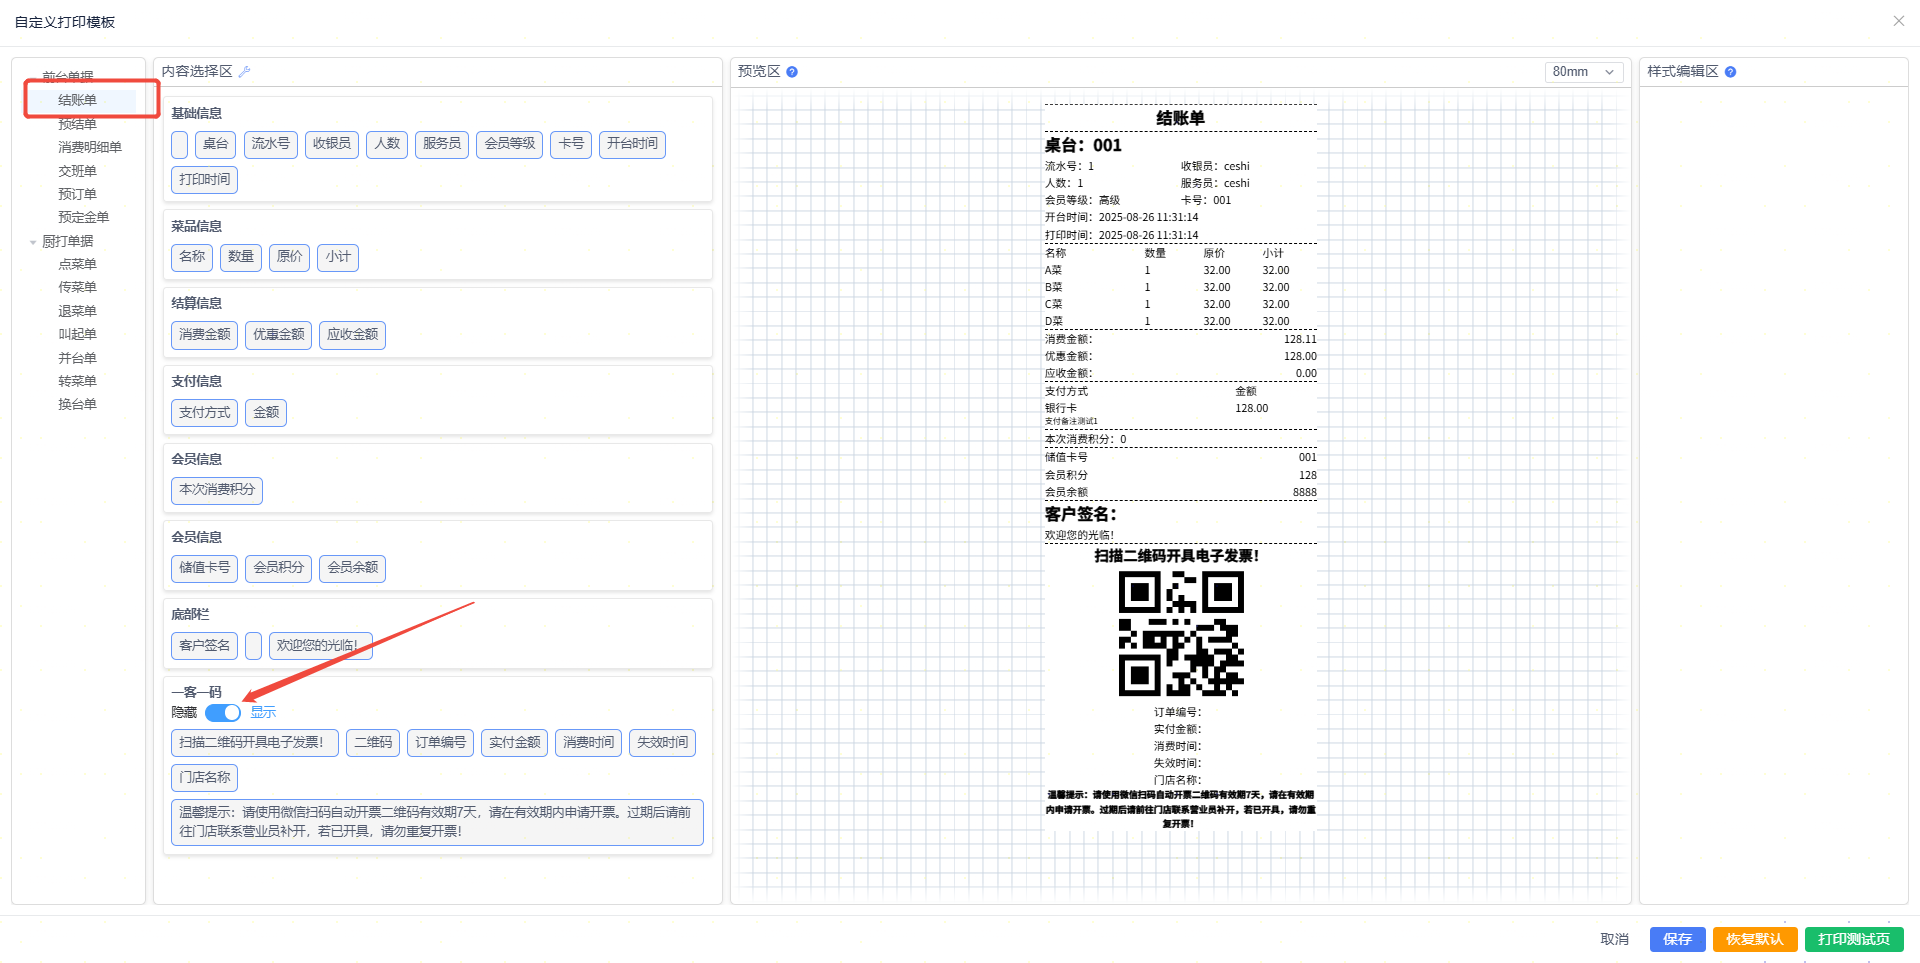Select the 消费金额 field tag
The height and width of the screenshot is (963, 1920).
[204, 335]
